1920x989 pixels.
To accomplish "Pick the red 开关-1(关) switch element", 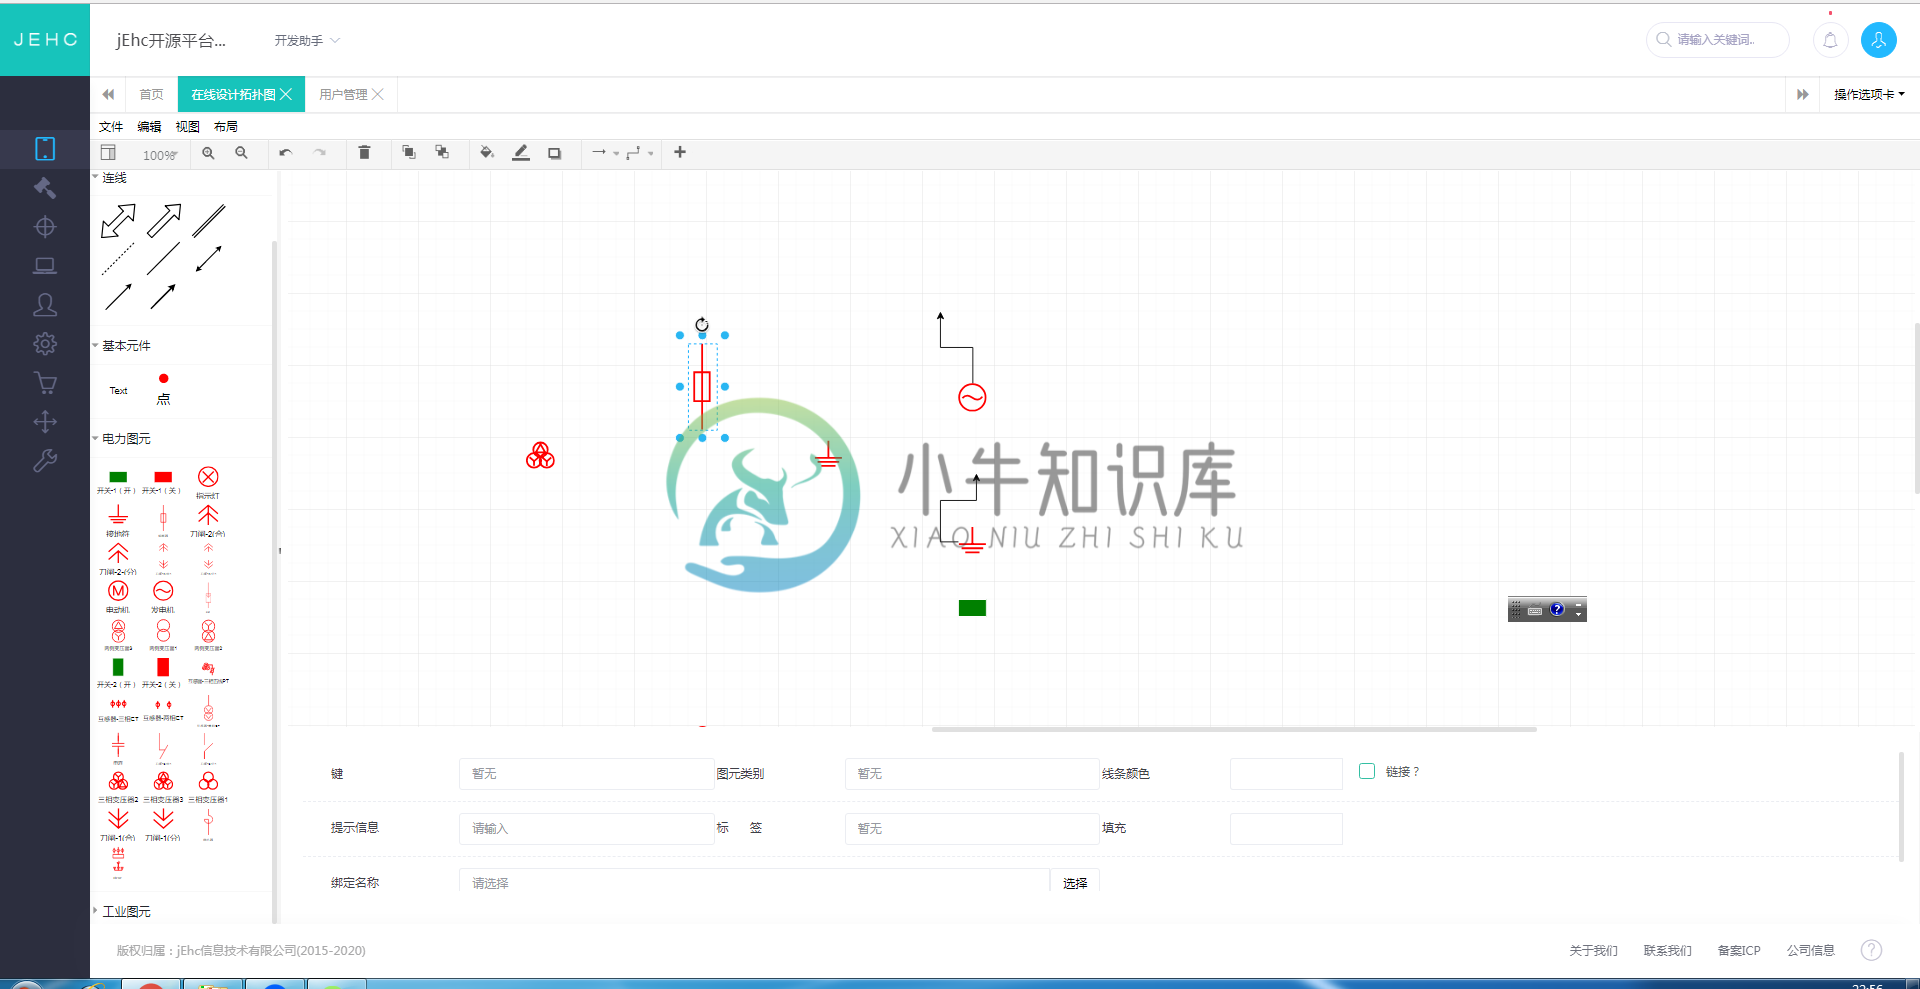I will 163,482.
